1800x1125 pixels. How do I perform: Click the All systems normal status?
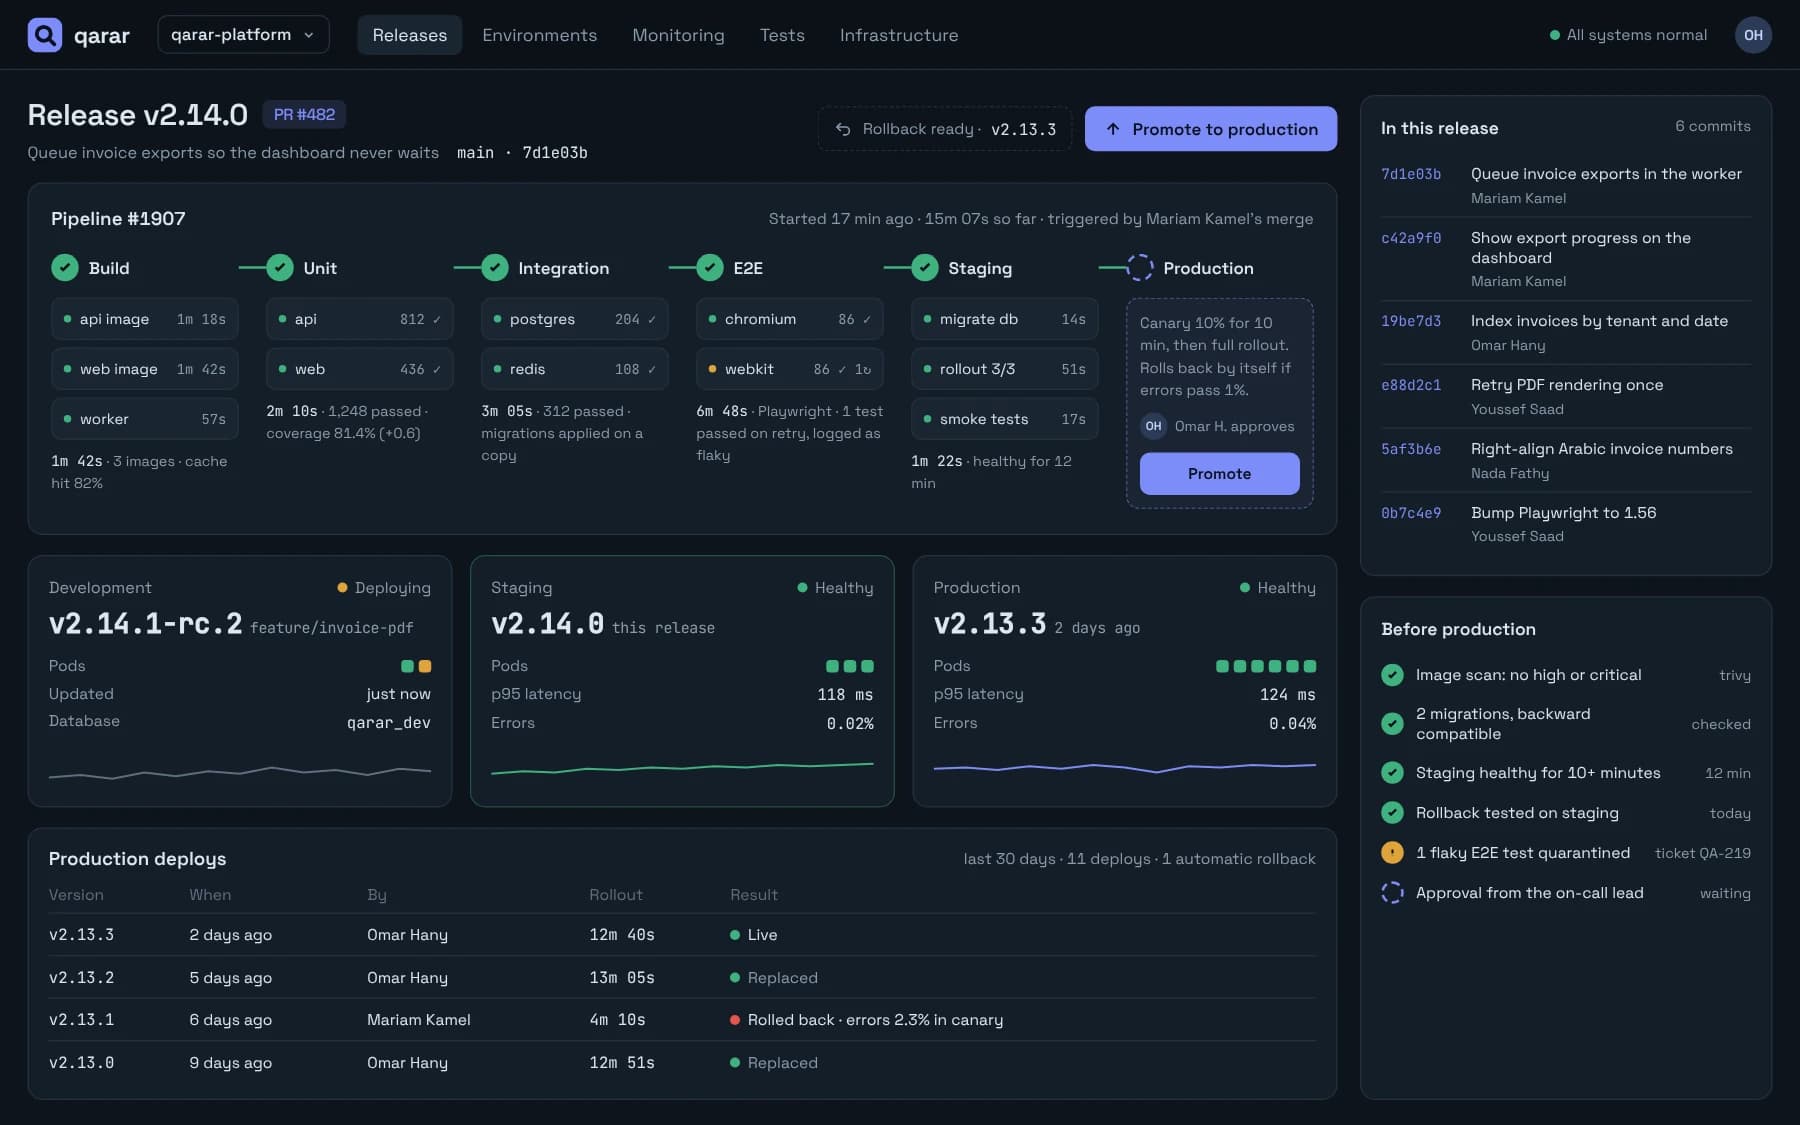click(x=1628, y=35)
